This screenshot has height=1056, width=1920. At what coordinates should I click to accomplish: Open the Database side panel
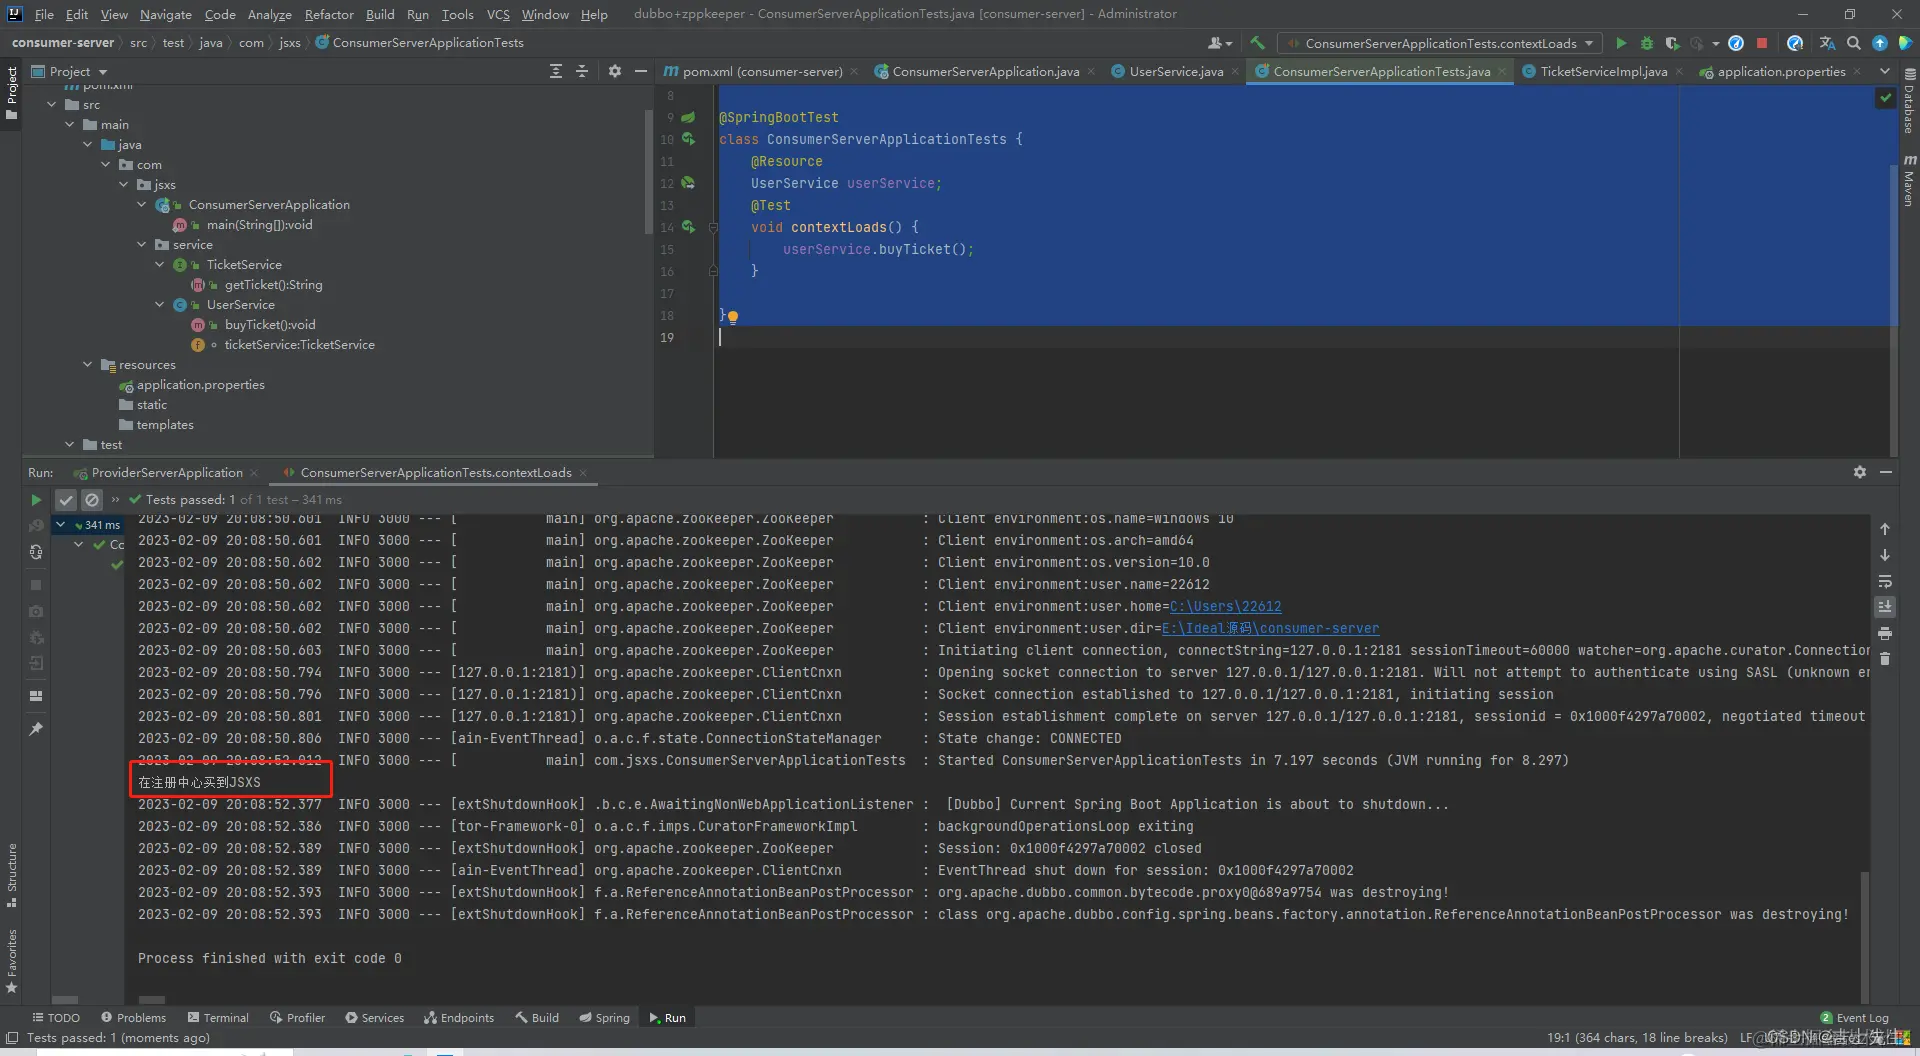(x=1909, y=102)
